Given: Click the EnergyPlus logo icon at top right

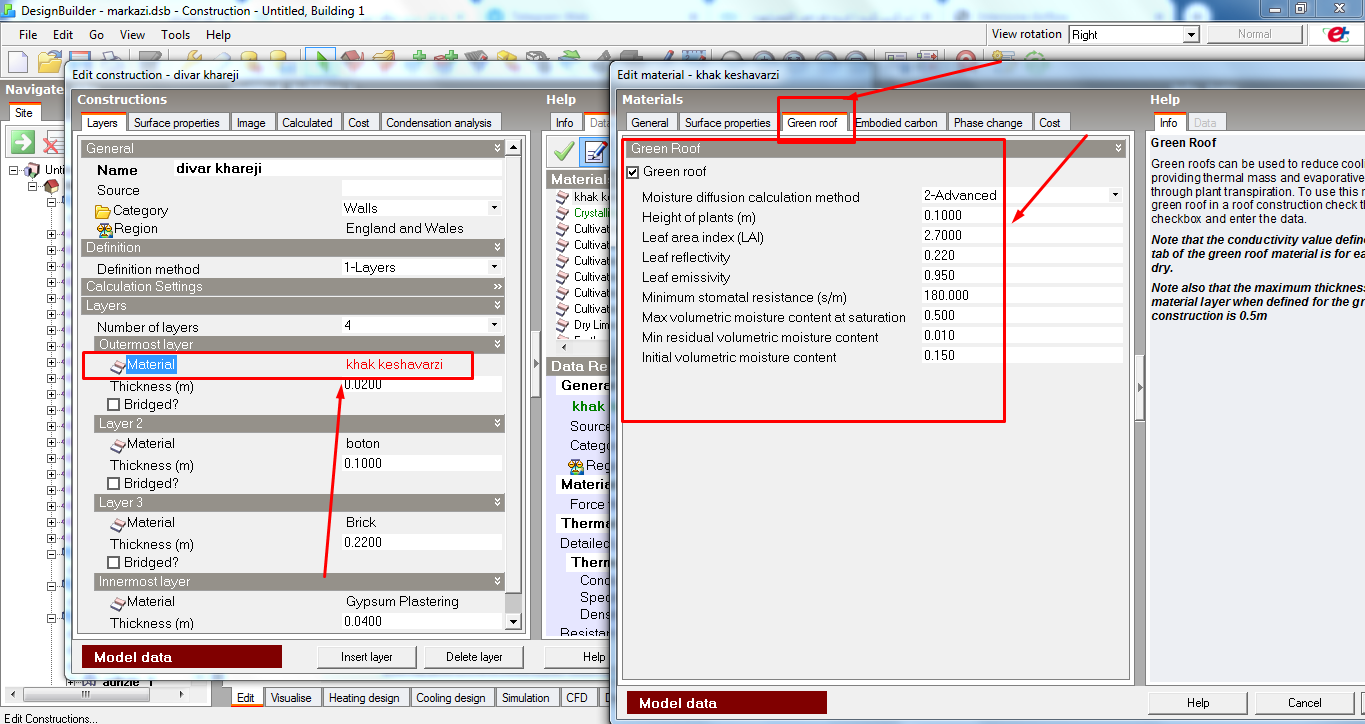Looking at the screenshot, I should 1335,34.
